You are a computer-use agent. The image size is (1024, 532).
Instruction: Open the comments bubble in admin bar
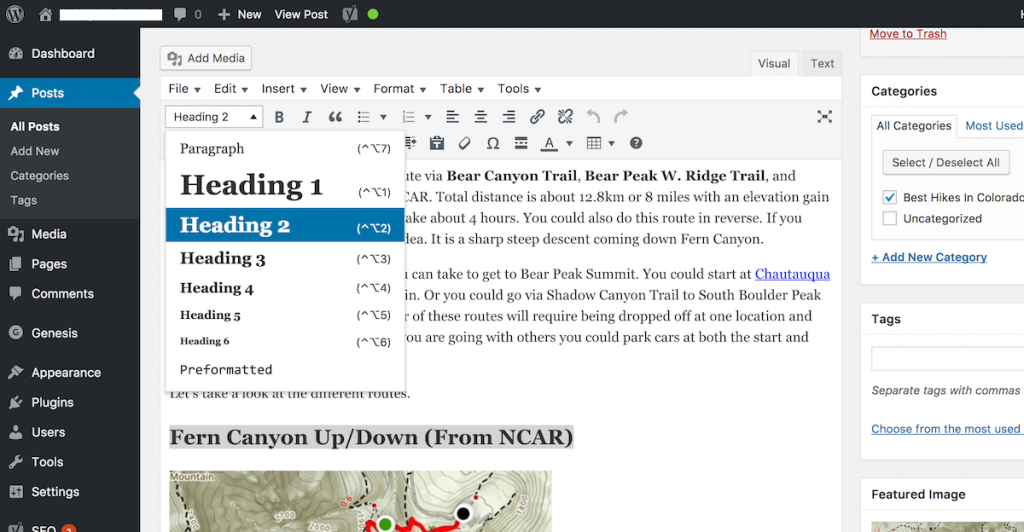coord(180,14)
